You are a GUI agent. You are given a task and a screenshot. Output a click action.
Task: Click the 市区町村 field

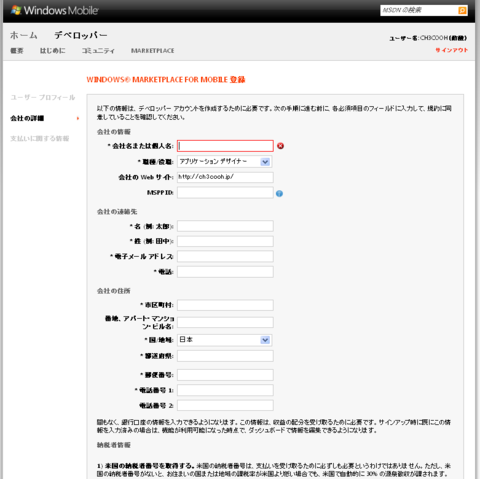(225, 305)
